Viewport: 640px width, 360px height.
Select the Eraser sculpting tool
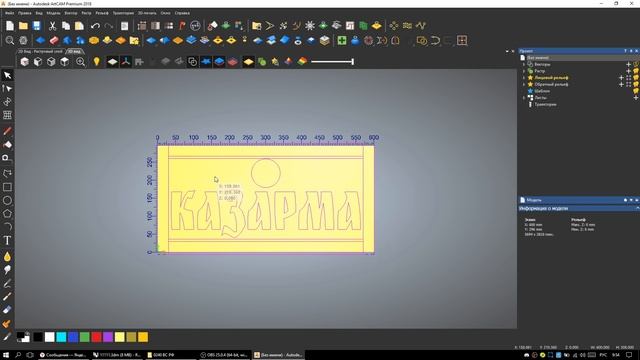[x=7, y=310]
